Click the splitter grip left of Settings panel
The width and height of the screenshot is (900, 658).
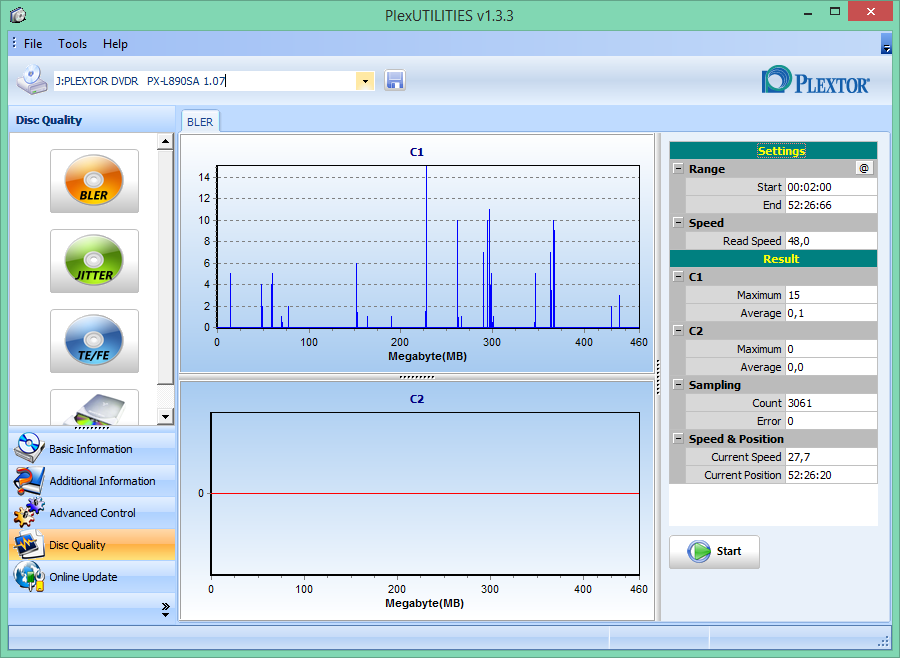point(658,377)
